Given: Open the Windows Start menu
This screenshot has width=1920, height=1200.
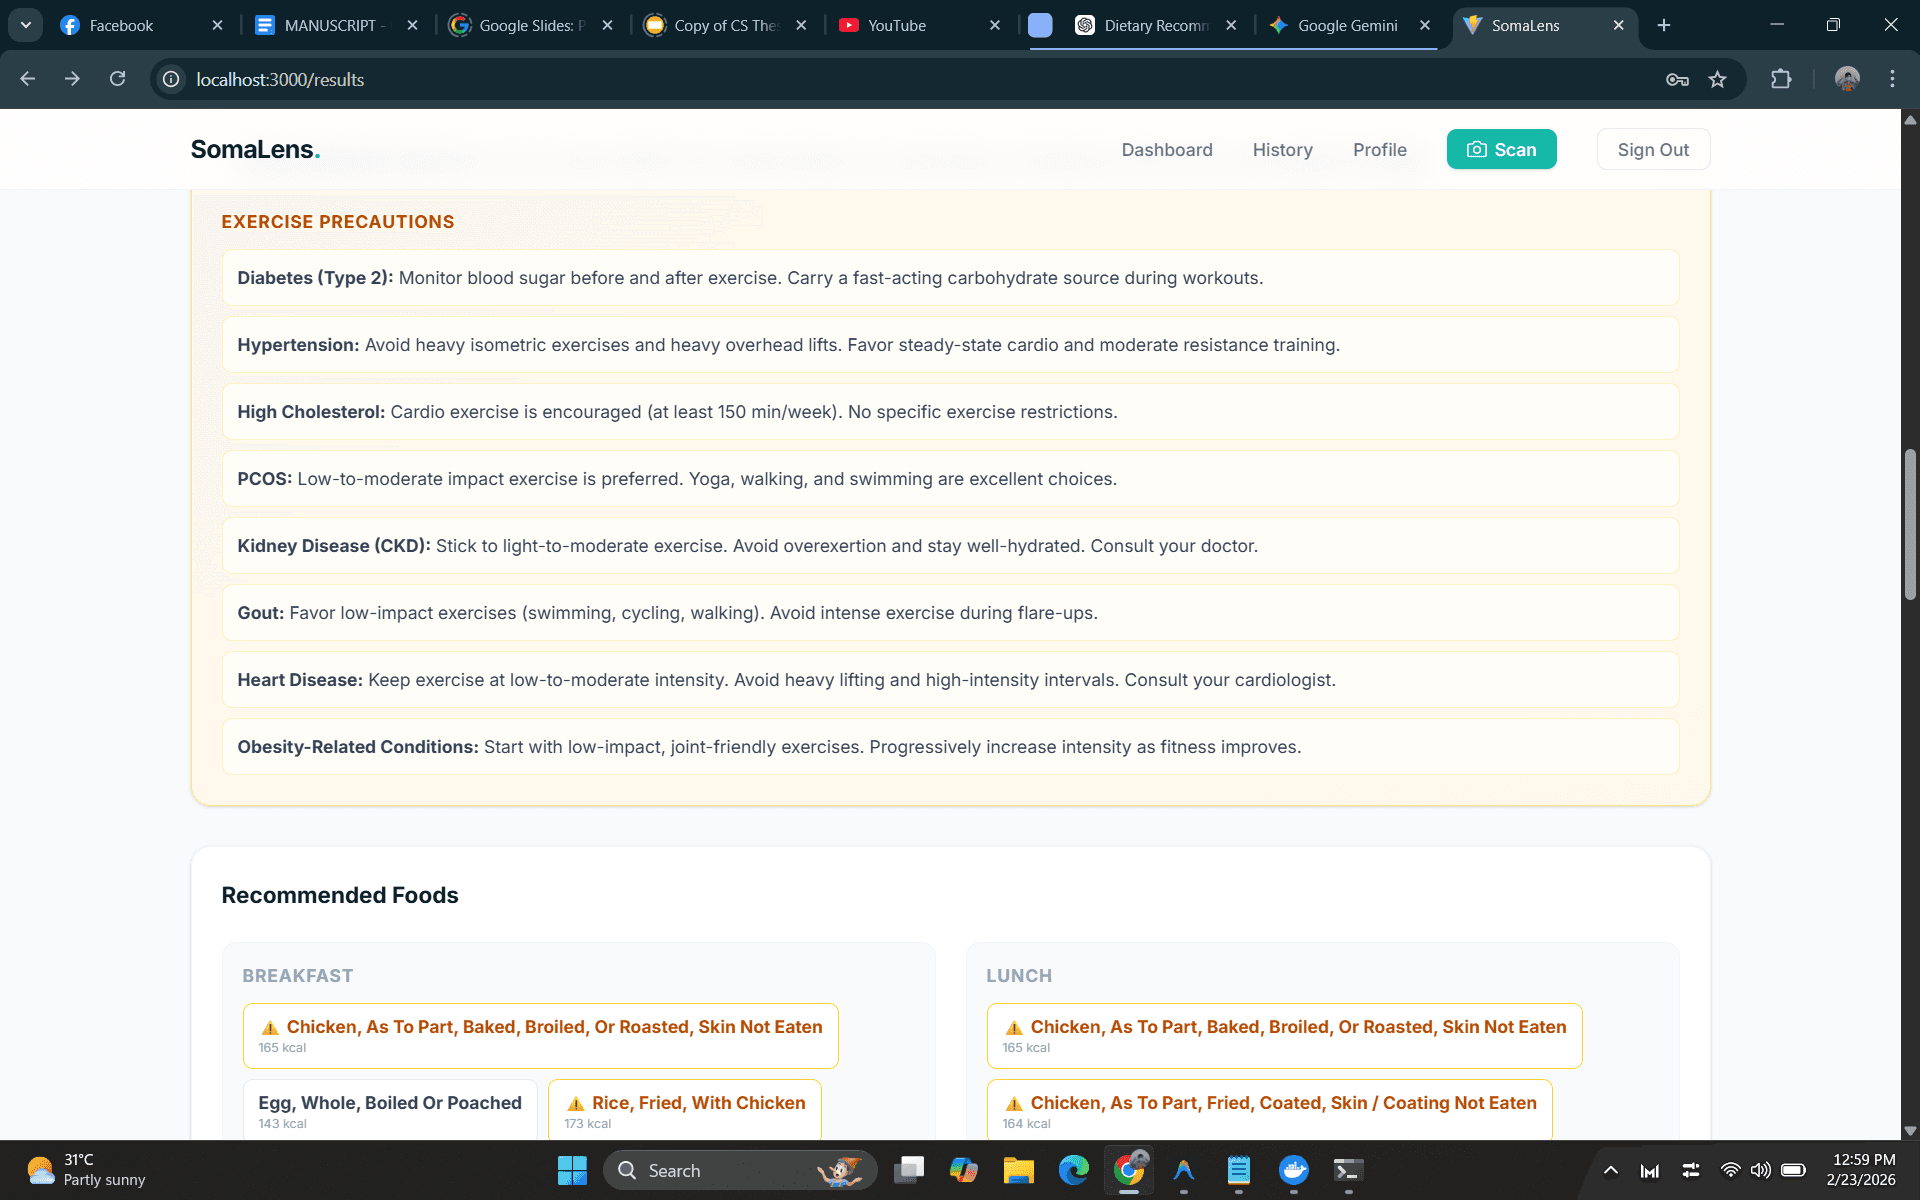Looking at the screenshot, I should (x=572, y=1170).
